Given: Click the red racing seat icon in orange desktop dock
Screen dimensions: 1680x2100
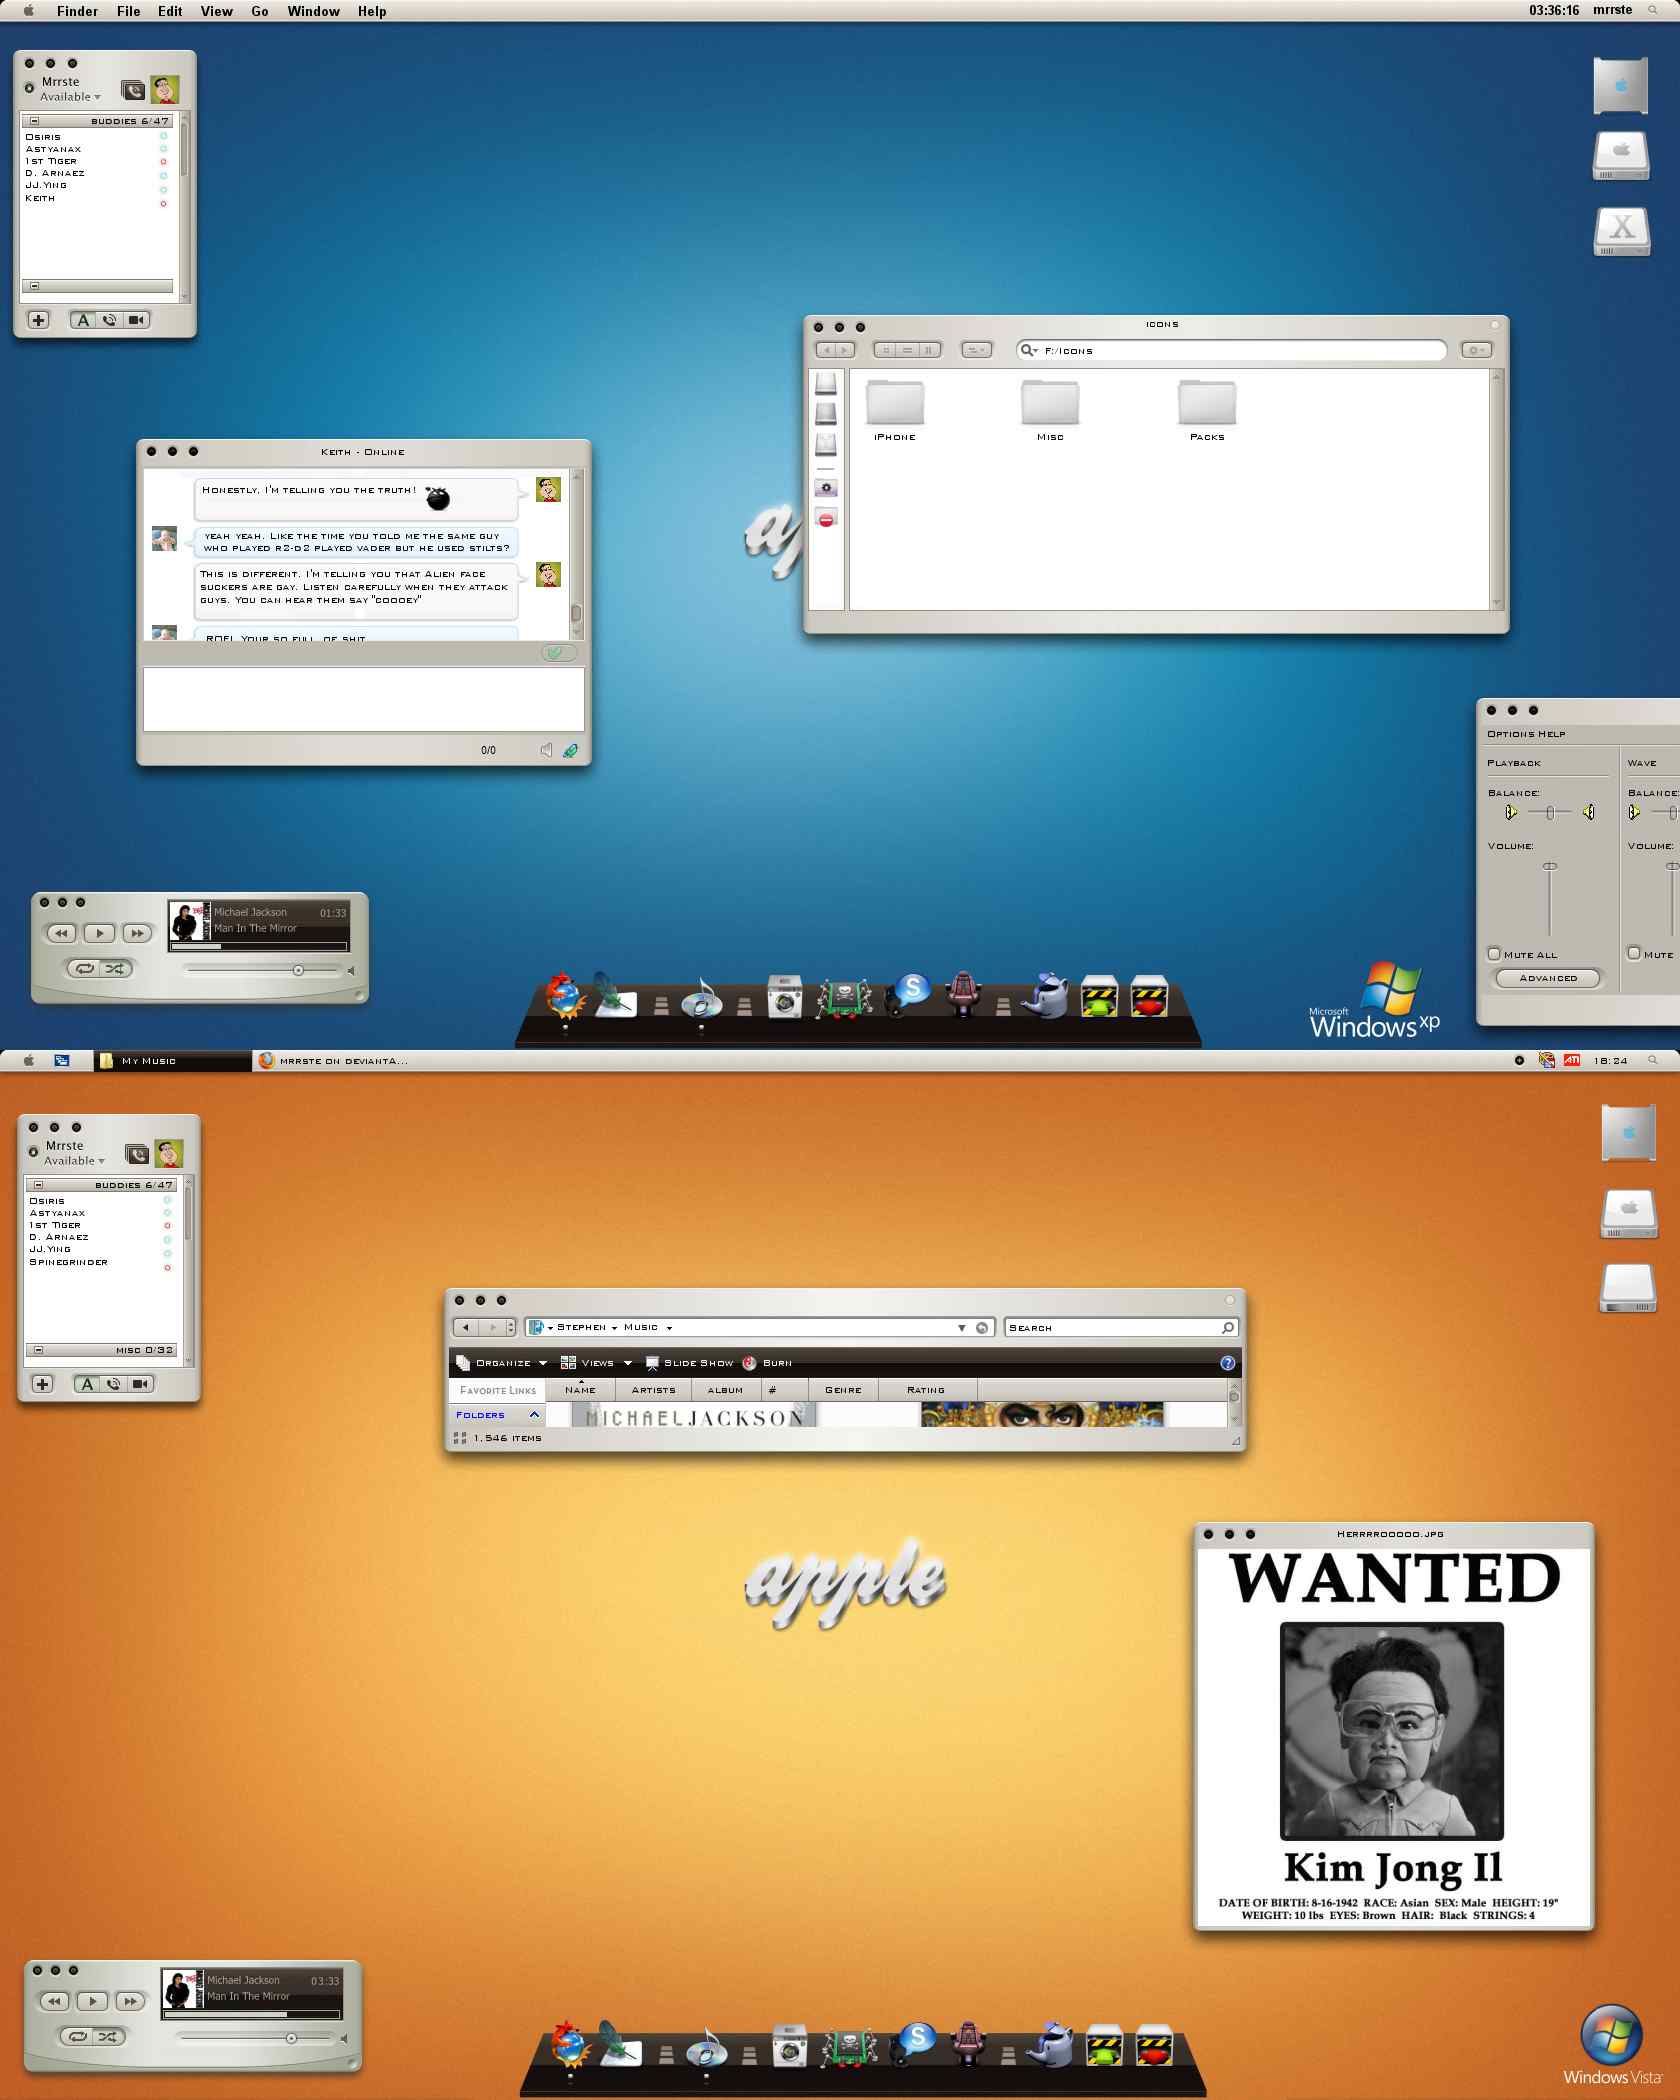Looking at the screenshot, I should coord(968,2042).
